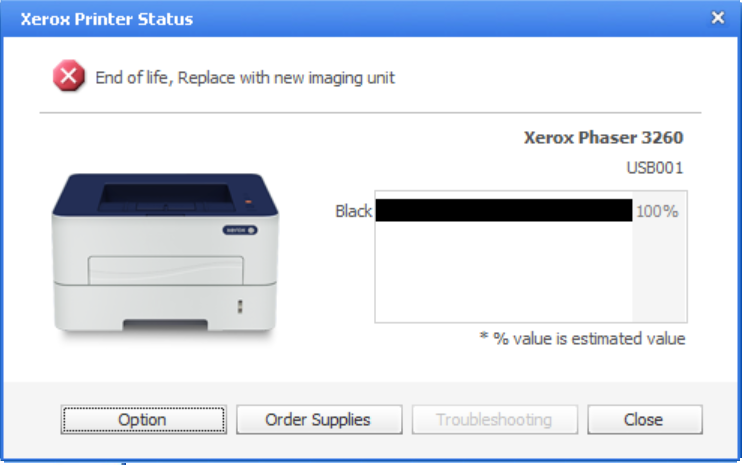Click Order Supplies button
Screen dimensions: 743x465
[319, 419]
